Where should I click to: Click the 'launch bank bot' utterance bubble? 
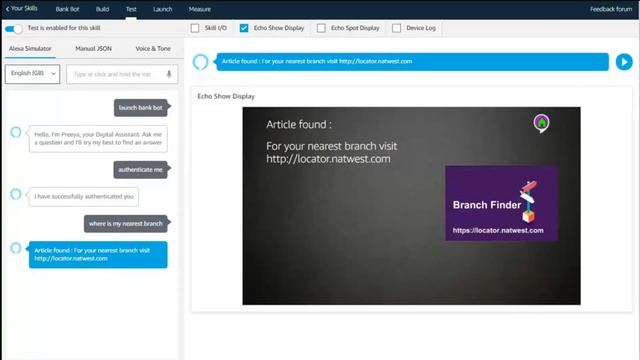tap(141, 108)
